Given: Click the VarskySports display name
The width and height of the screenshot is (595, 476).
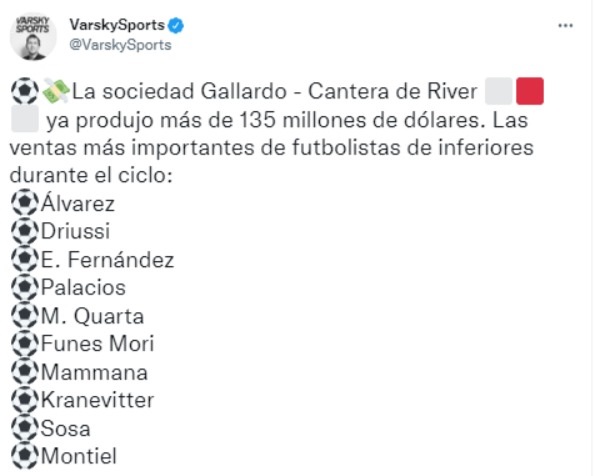Looking at the screenshot, I should click(x=117, y=25).
